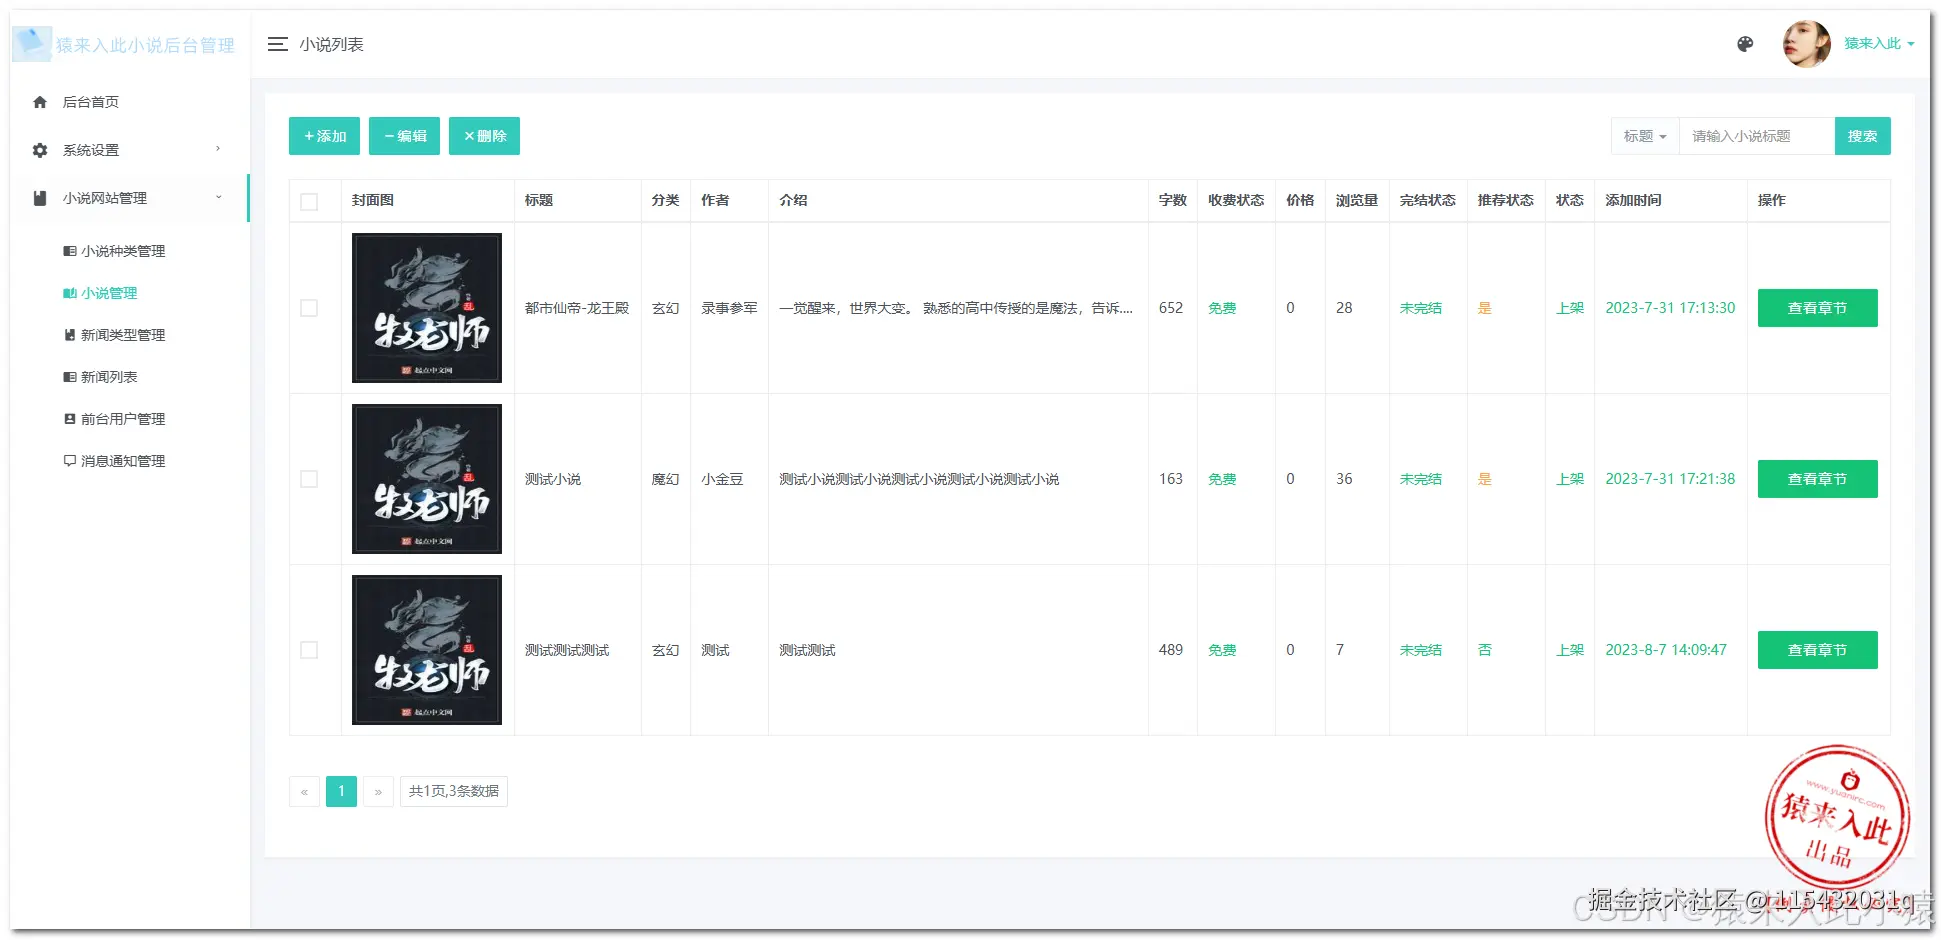Click the user avatar picture
The image size is (1941, 940).
pos(1807,44)
